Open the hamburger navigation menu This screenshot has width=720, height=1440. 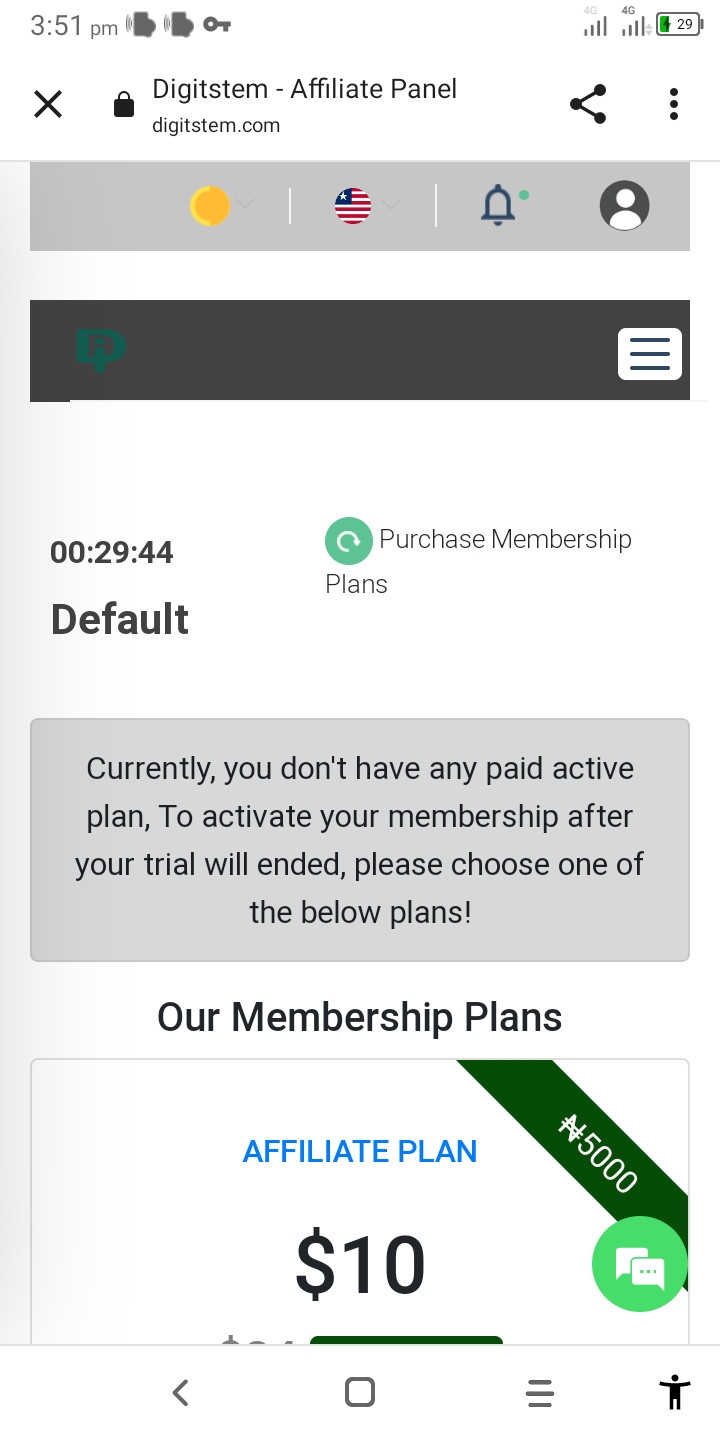[x=650, y=354]
